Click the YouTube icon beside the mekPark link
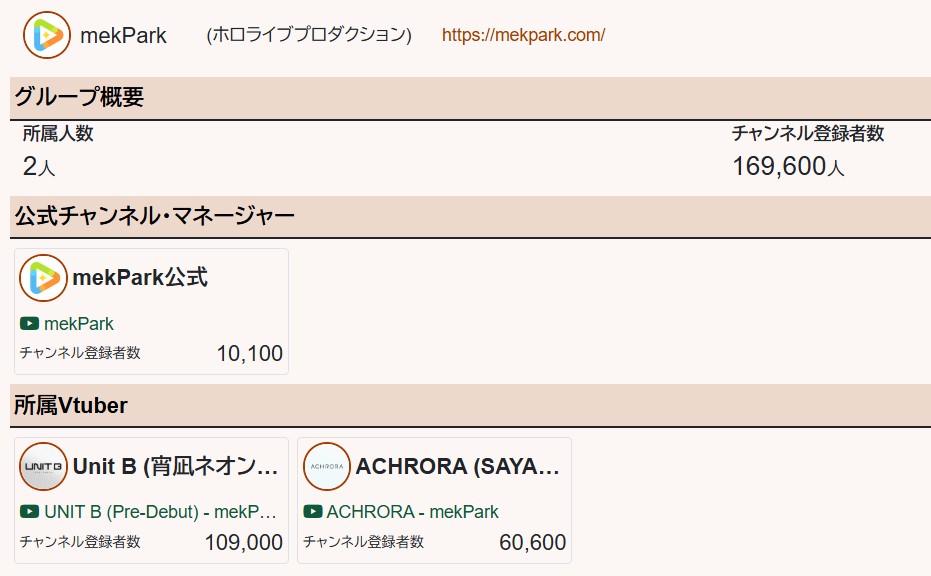The height and width of the screenshot is (576, 931). click(30, 324)
